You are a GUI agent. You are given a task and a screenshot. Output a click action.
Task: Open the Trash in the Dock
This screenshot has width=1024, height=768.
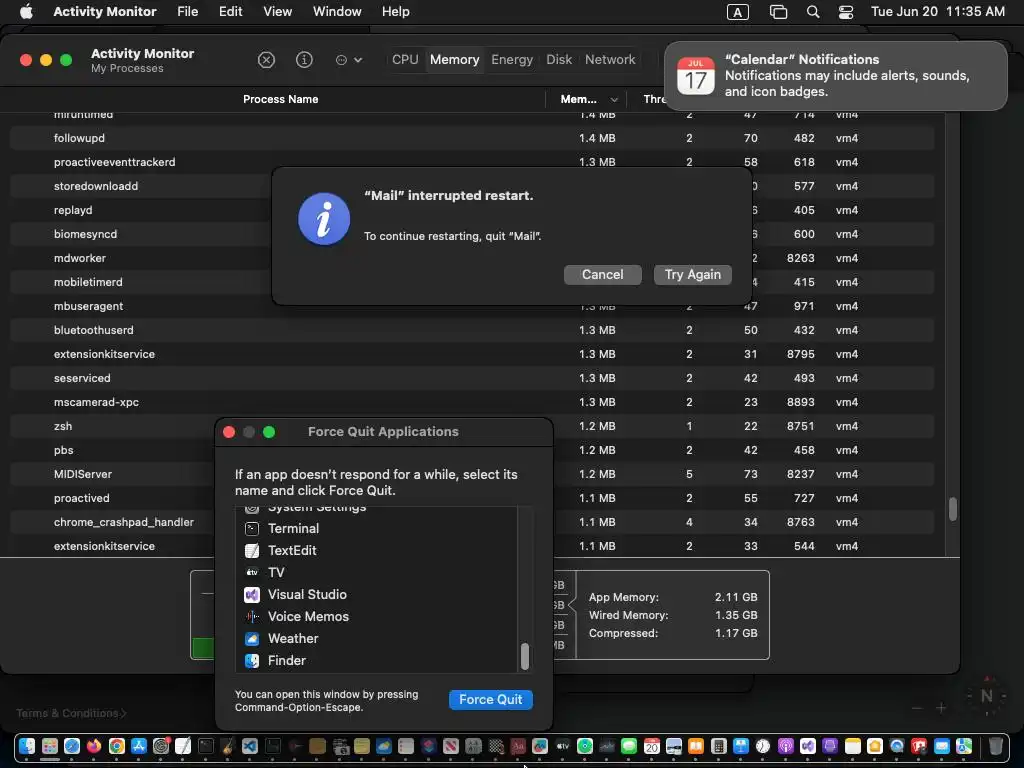click(x=995, y=746)
